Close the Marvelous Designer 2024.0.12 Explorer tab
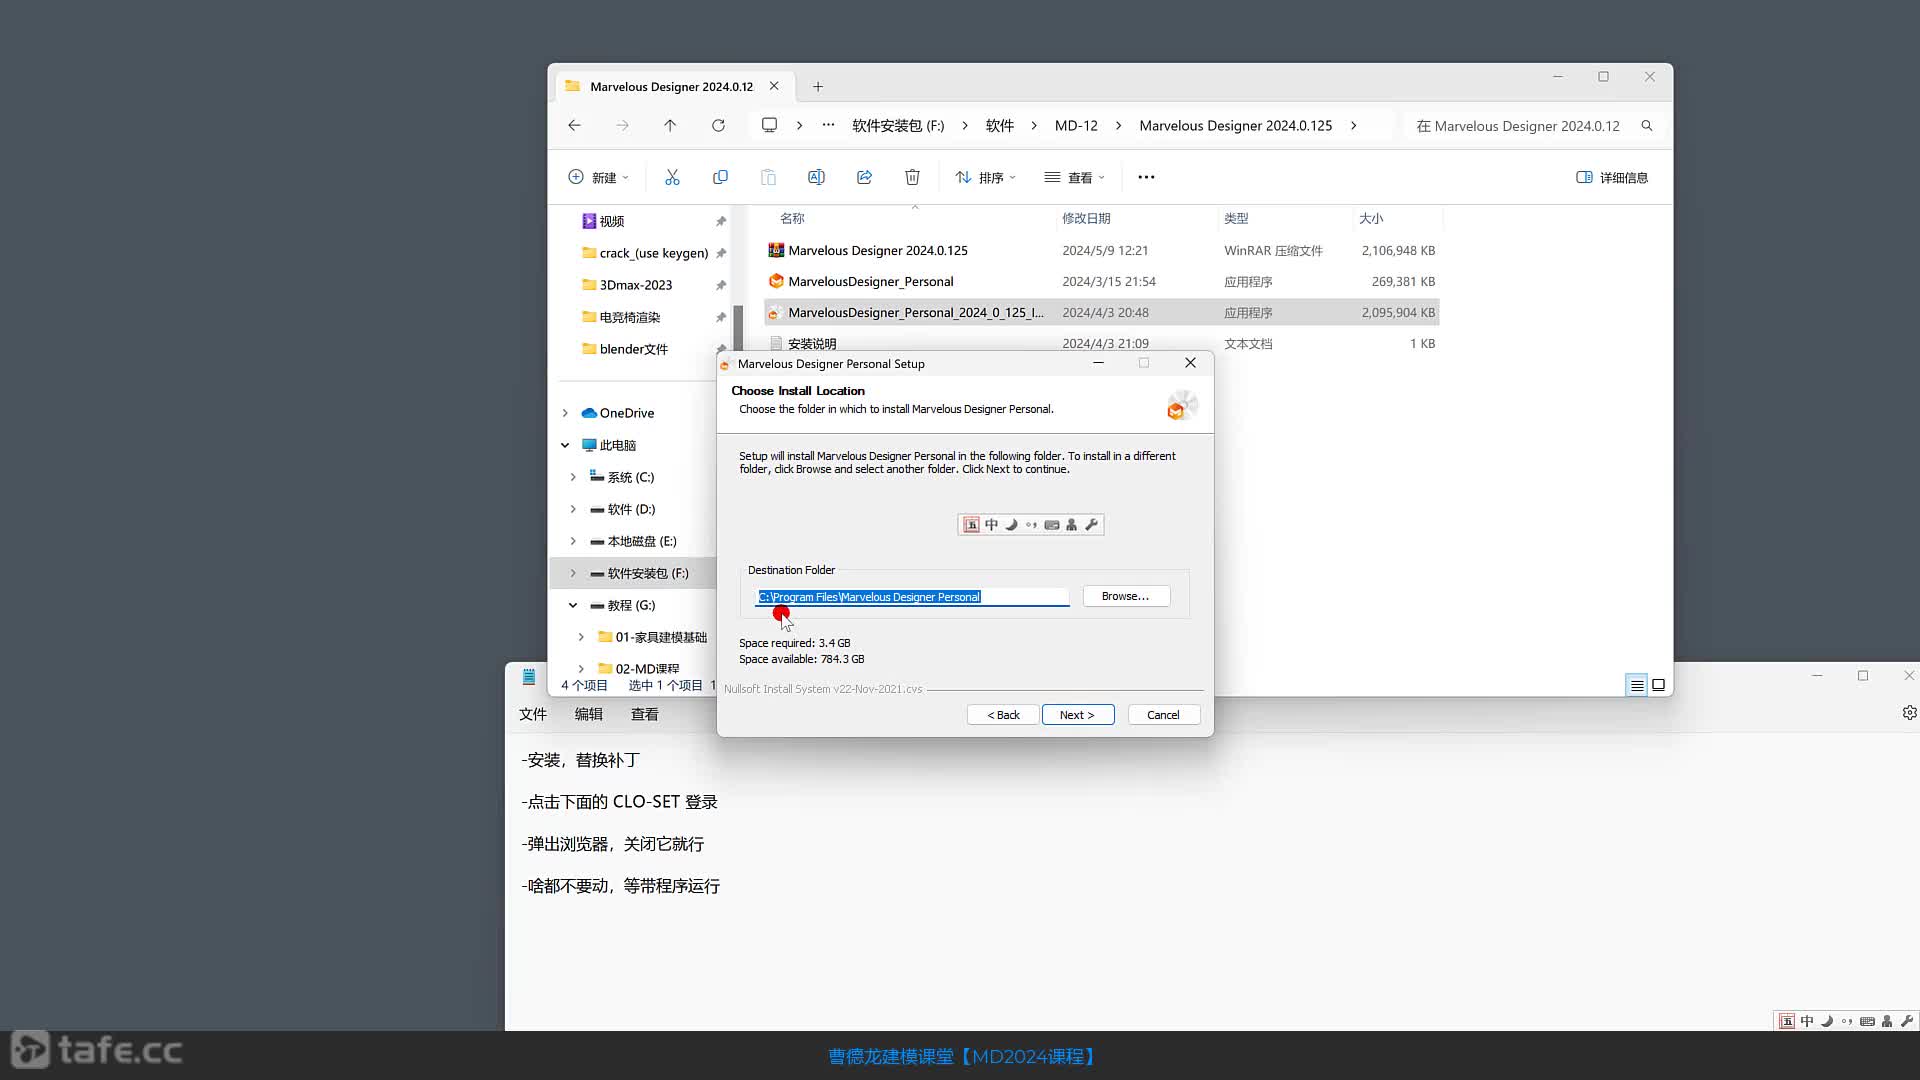 (x=774, y=86)
